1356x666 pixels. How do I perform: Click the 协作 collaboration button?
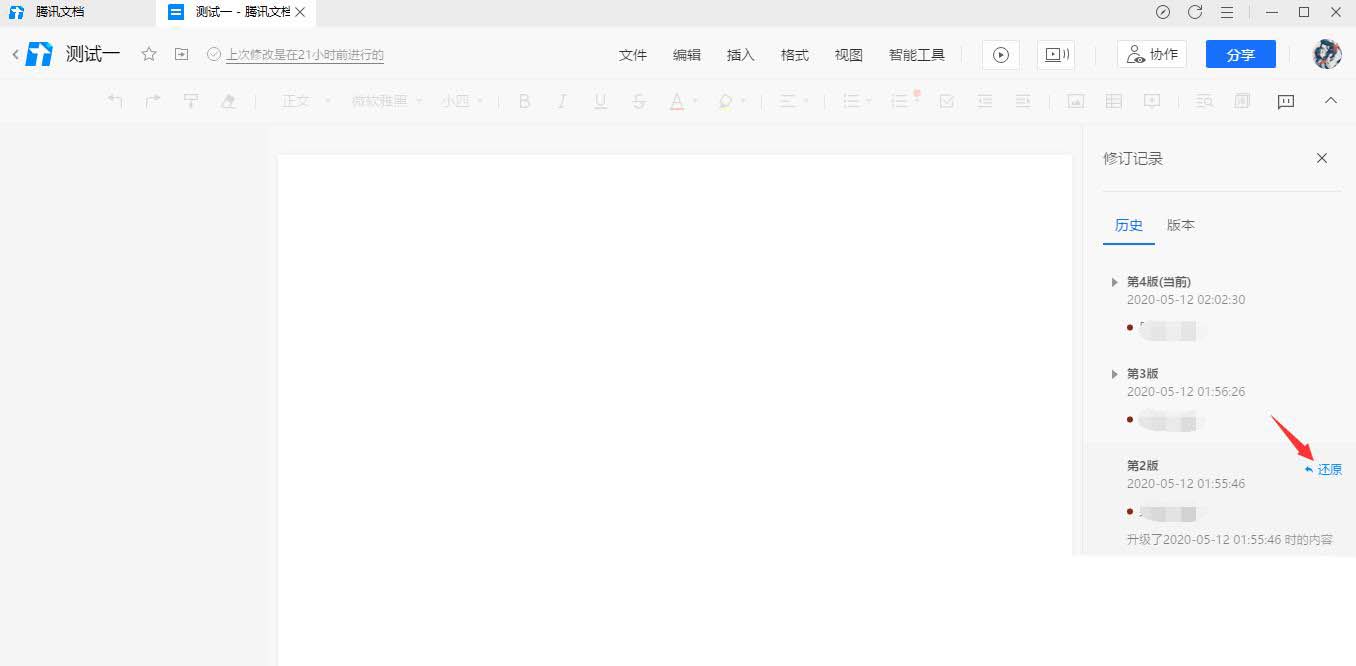point(1152,55)
